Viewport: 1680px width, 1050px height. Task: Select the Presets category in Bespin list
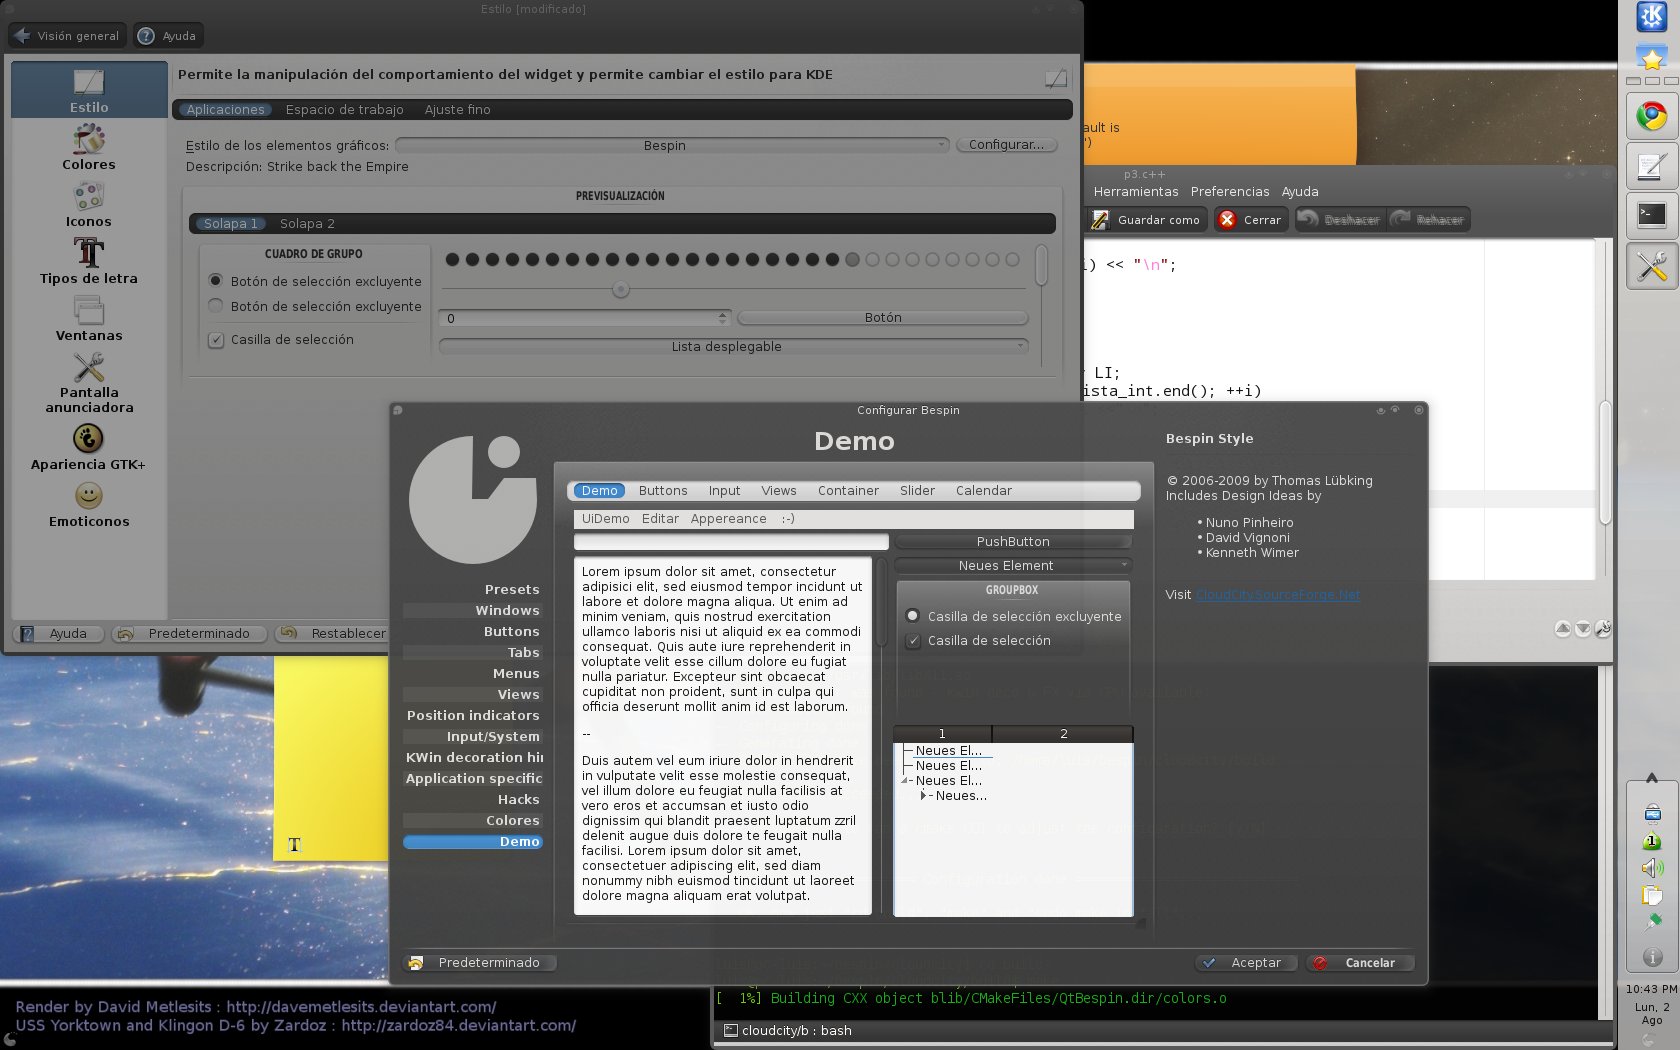tap(472, 590)
